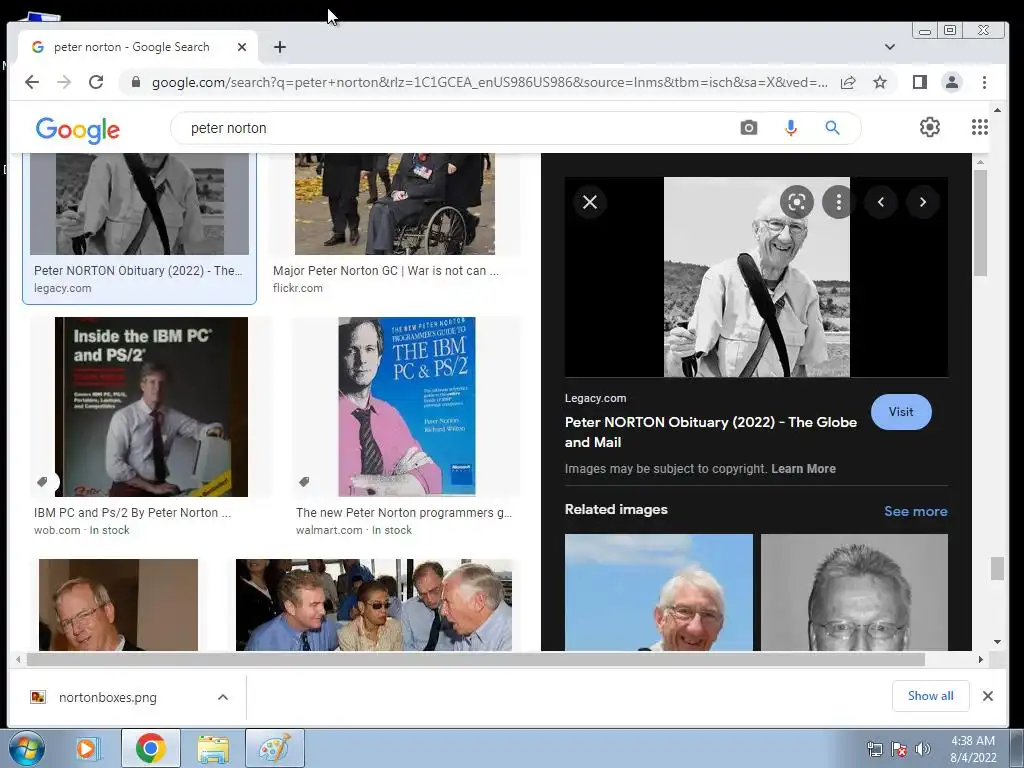Expand nortonboxes.png download options
Screen dimensions: 1024x768
[x=223, y=697]
